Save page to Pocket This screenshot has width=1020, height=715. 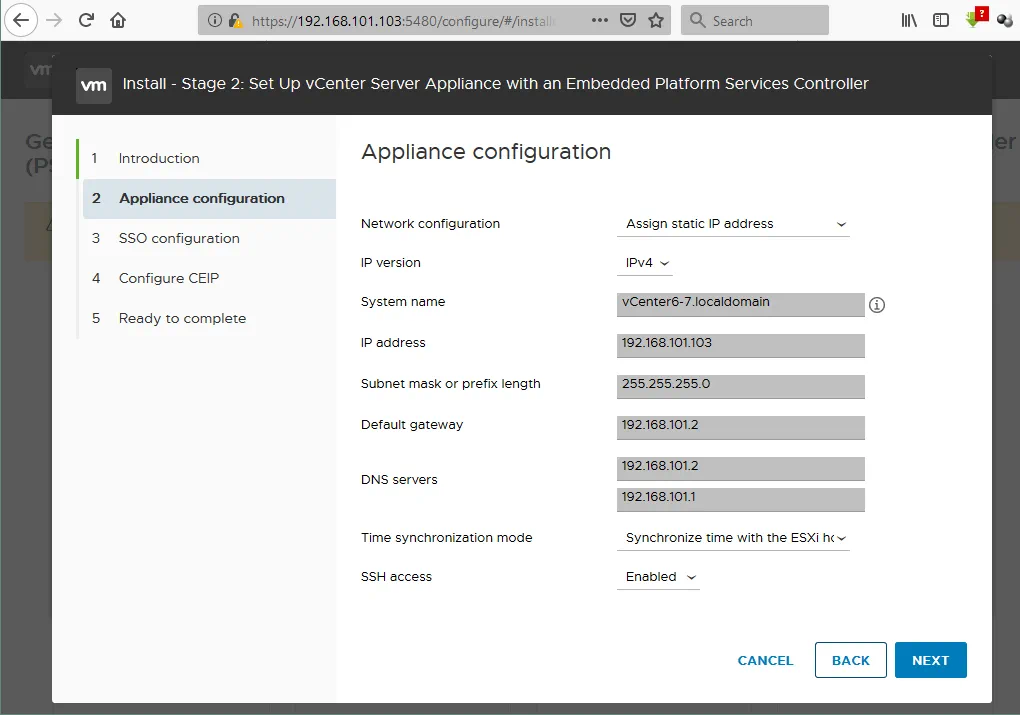(627, 20)
